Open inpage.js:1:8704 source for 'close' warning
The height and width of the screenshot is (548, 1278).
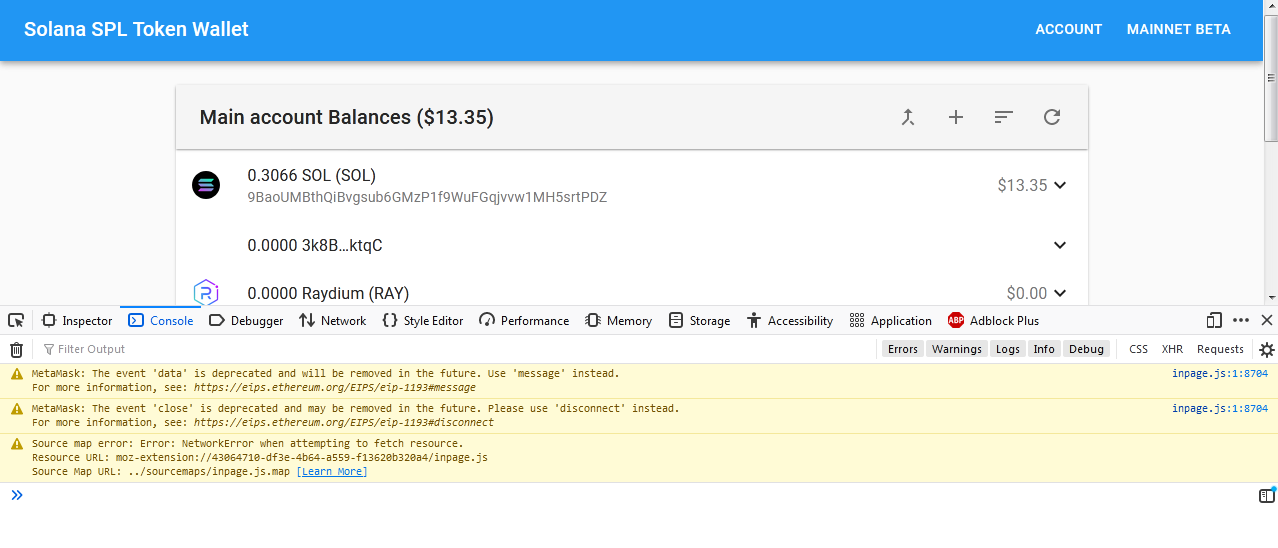tap(1220, 409)
